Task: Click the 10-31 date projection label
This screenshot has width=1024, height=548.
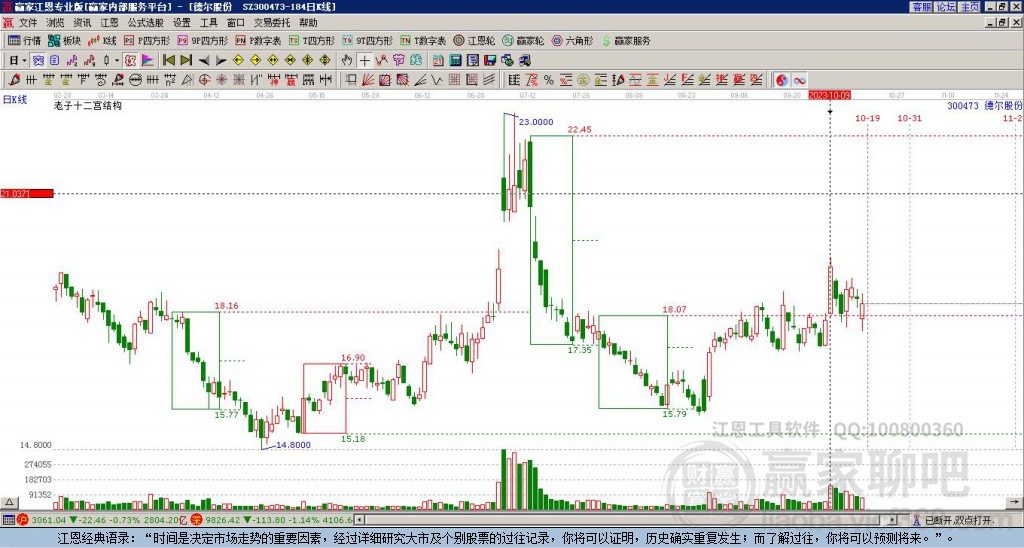Action: pyautogui.click(x=909, y=118)
